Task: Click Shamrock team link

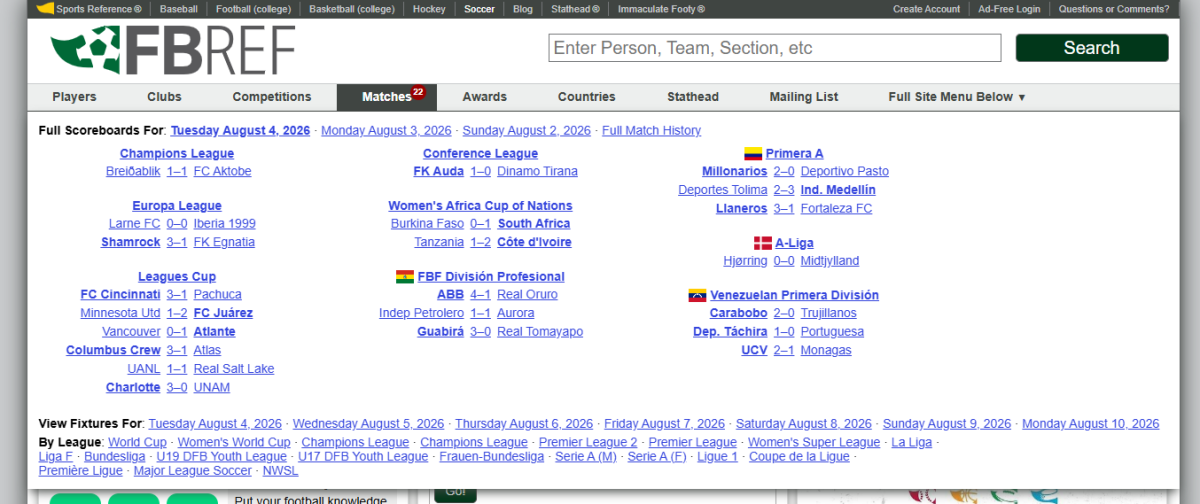Action: tap(131, 242)
